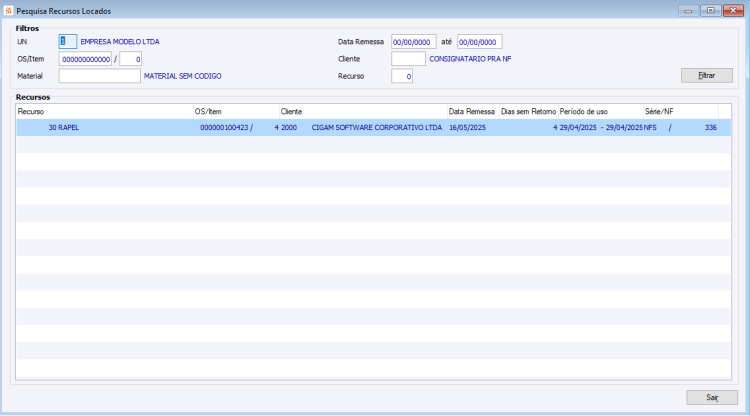This screenshot has width=750, height=416.
Task: Sort by the Data Remessa column header
Action: pyautogui.click(x=473, y=111)
